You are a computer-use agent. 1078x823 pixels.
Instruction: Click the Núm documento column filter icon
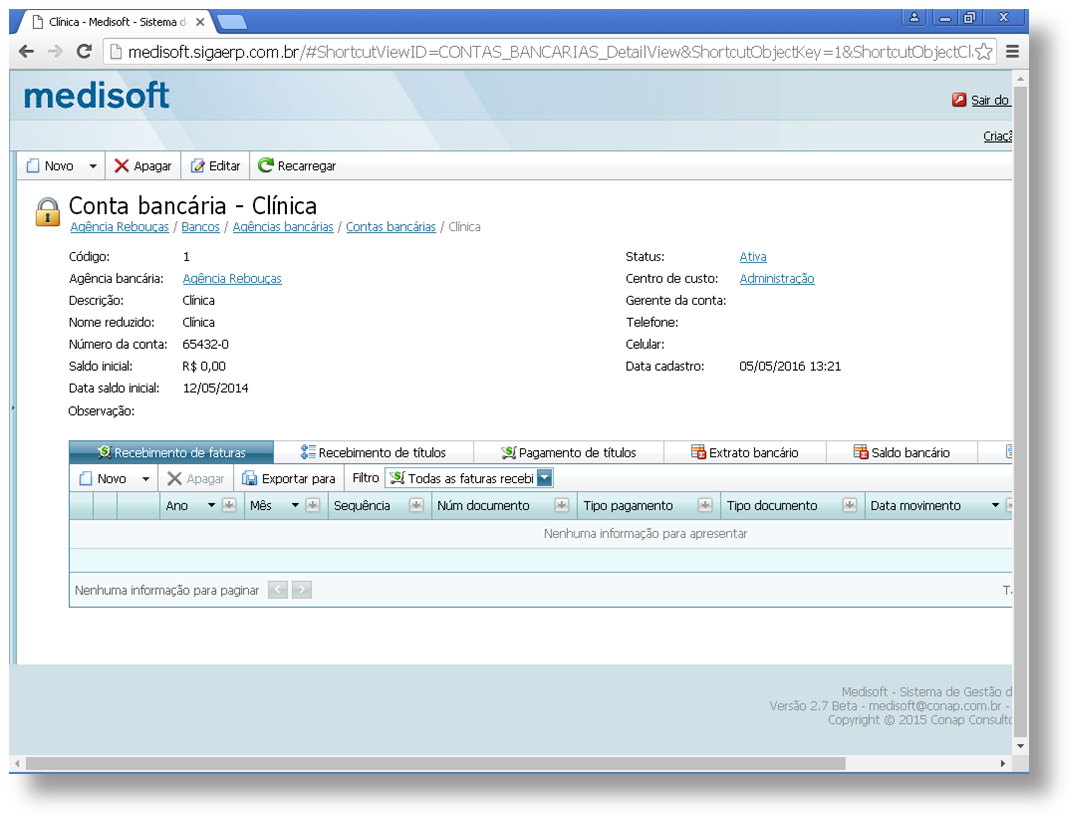tap(562, 505)
